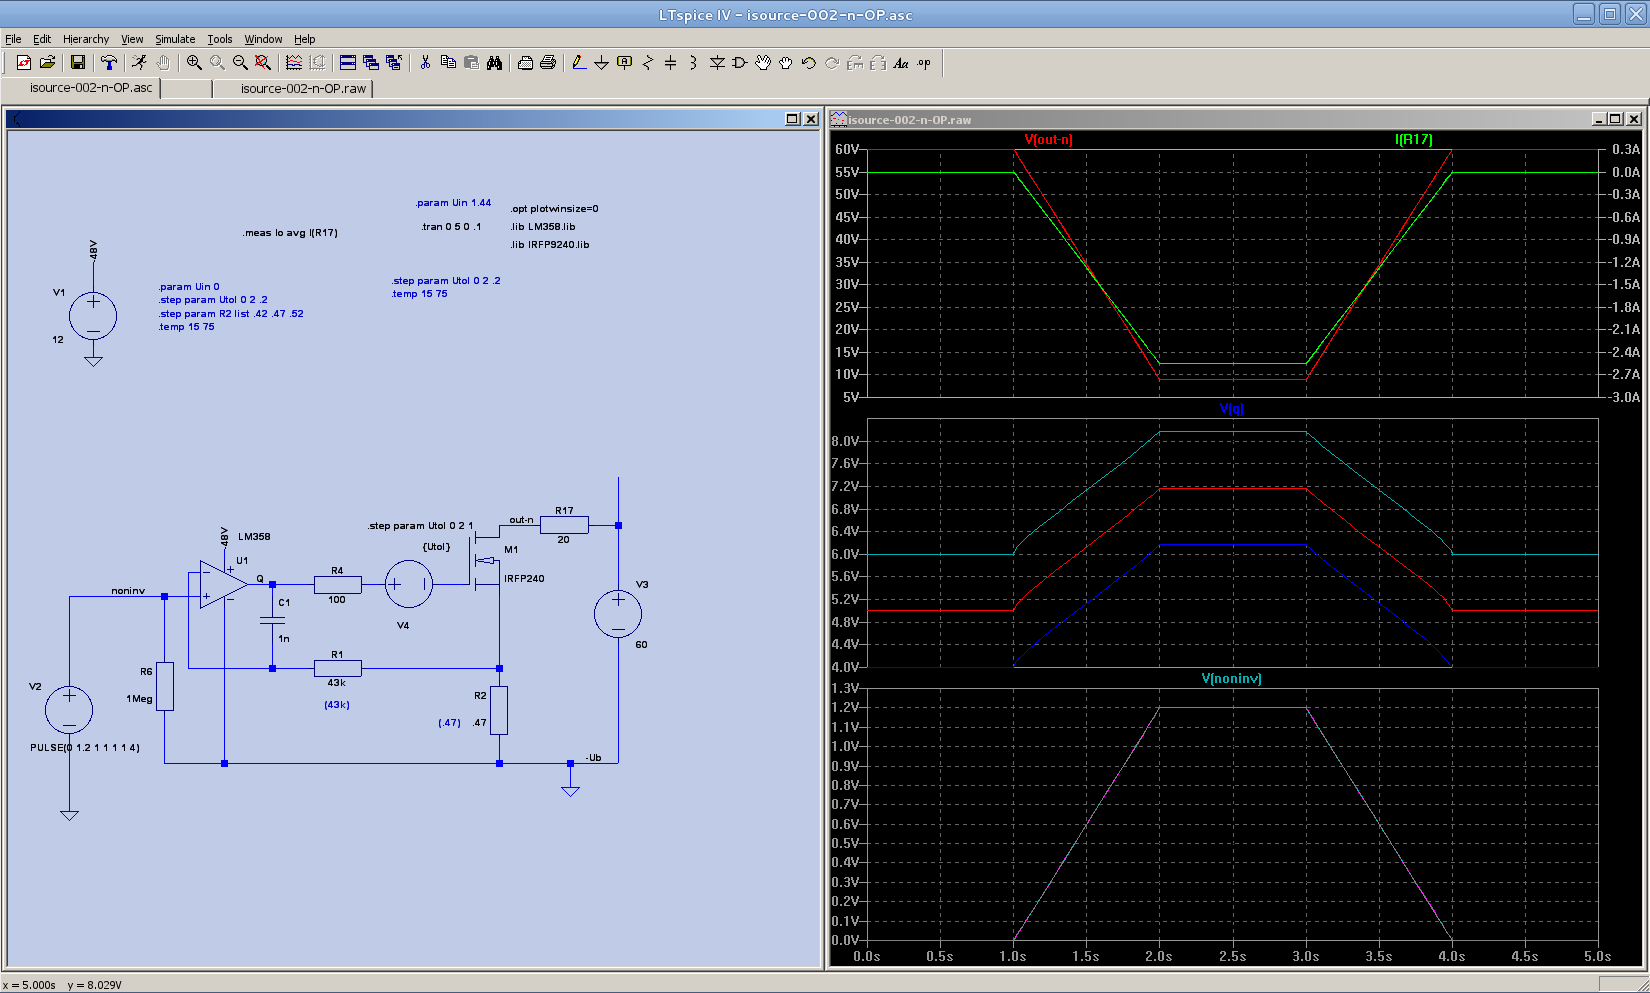The width and height of the screenshot is (1650, 993).
Task: Click the '.tran 0 5 0 .1' directive
Action: [451, 227]
